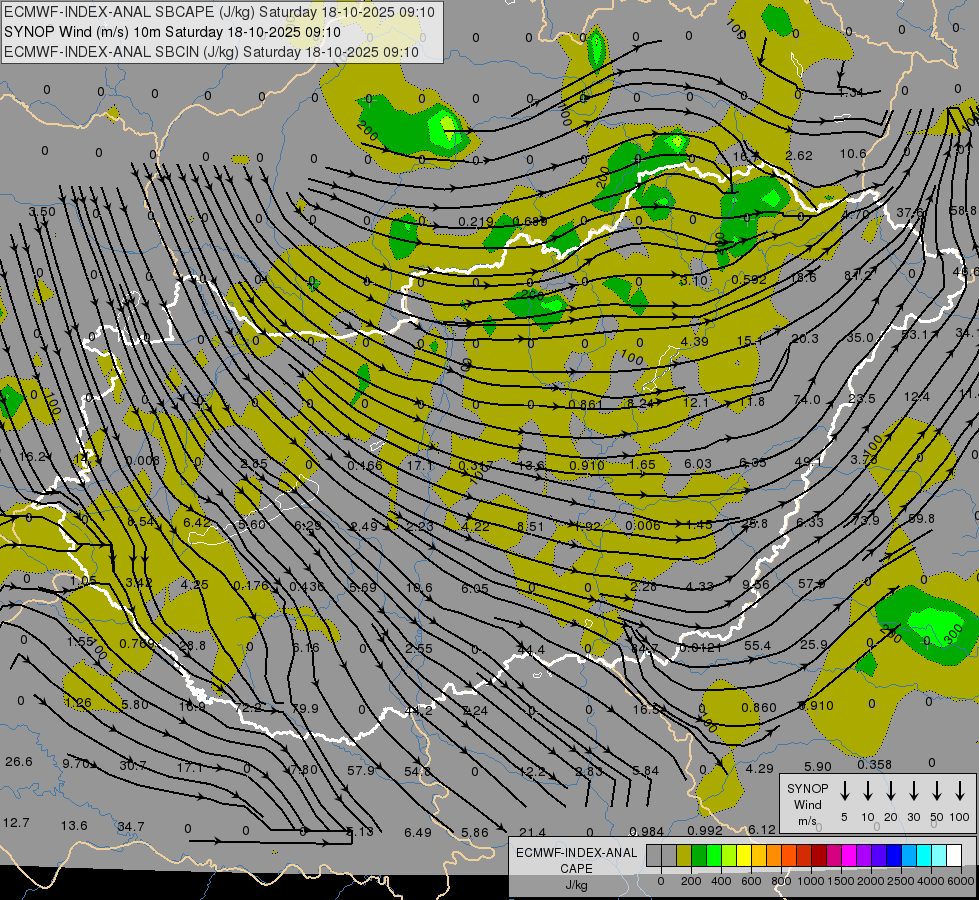Click the SYNOP Wind 10m title line

pos(172,32)
